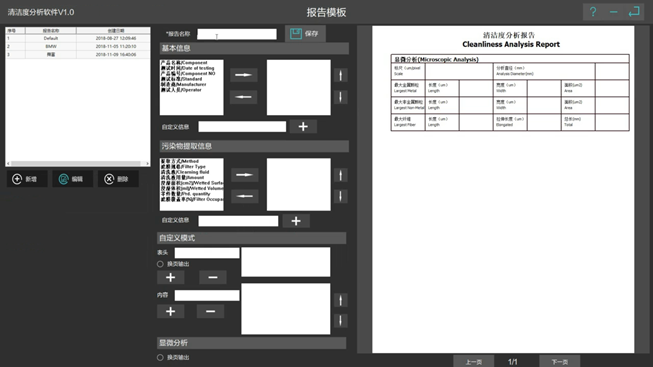Remove content entry with minus button
Image resolution: width=653 pixels, height=367 pixels.
(210, 311)
